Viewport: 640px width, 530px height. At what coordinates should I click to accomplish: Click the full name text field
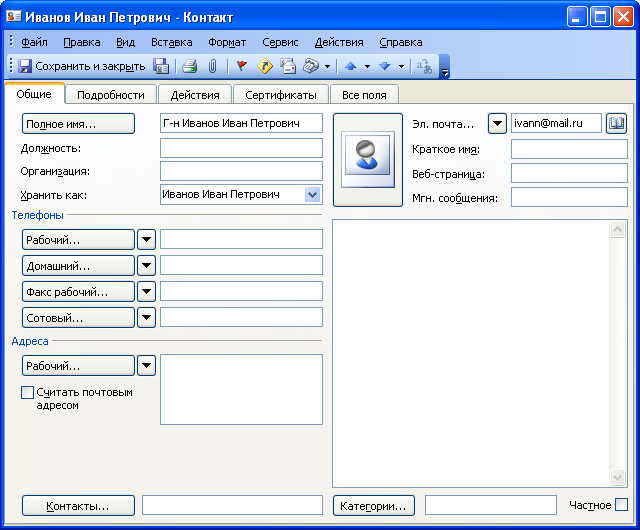pyautogui.click(x=241, y=123)
